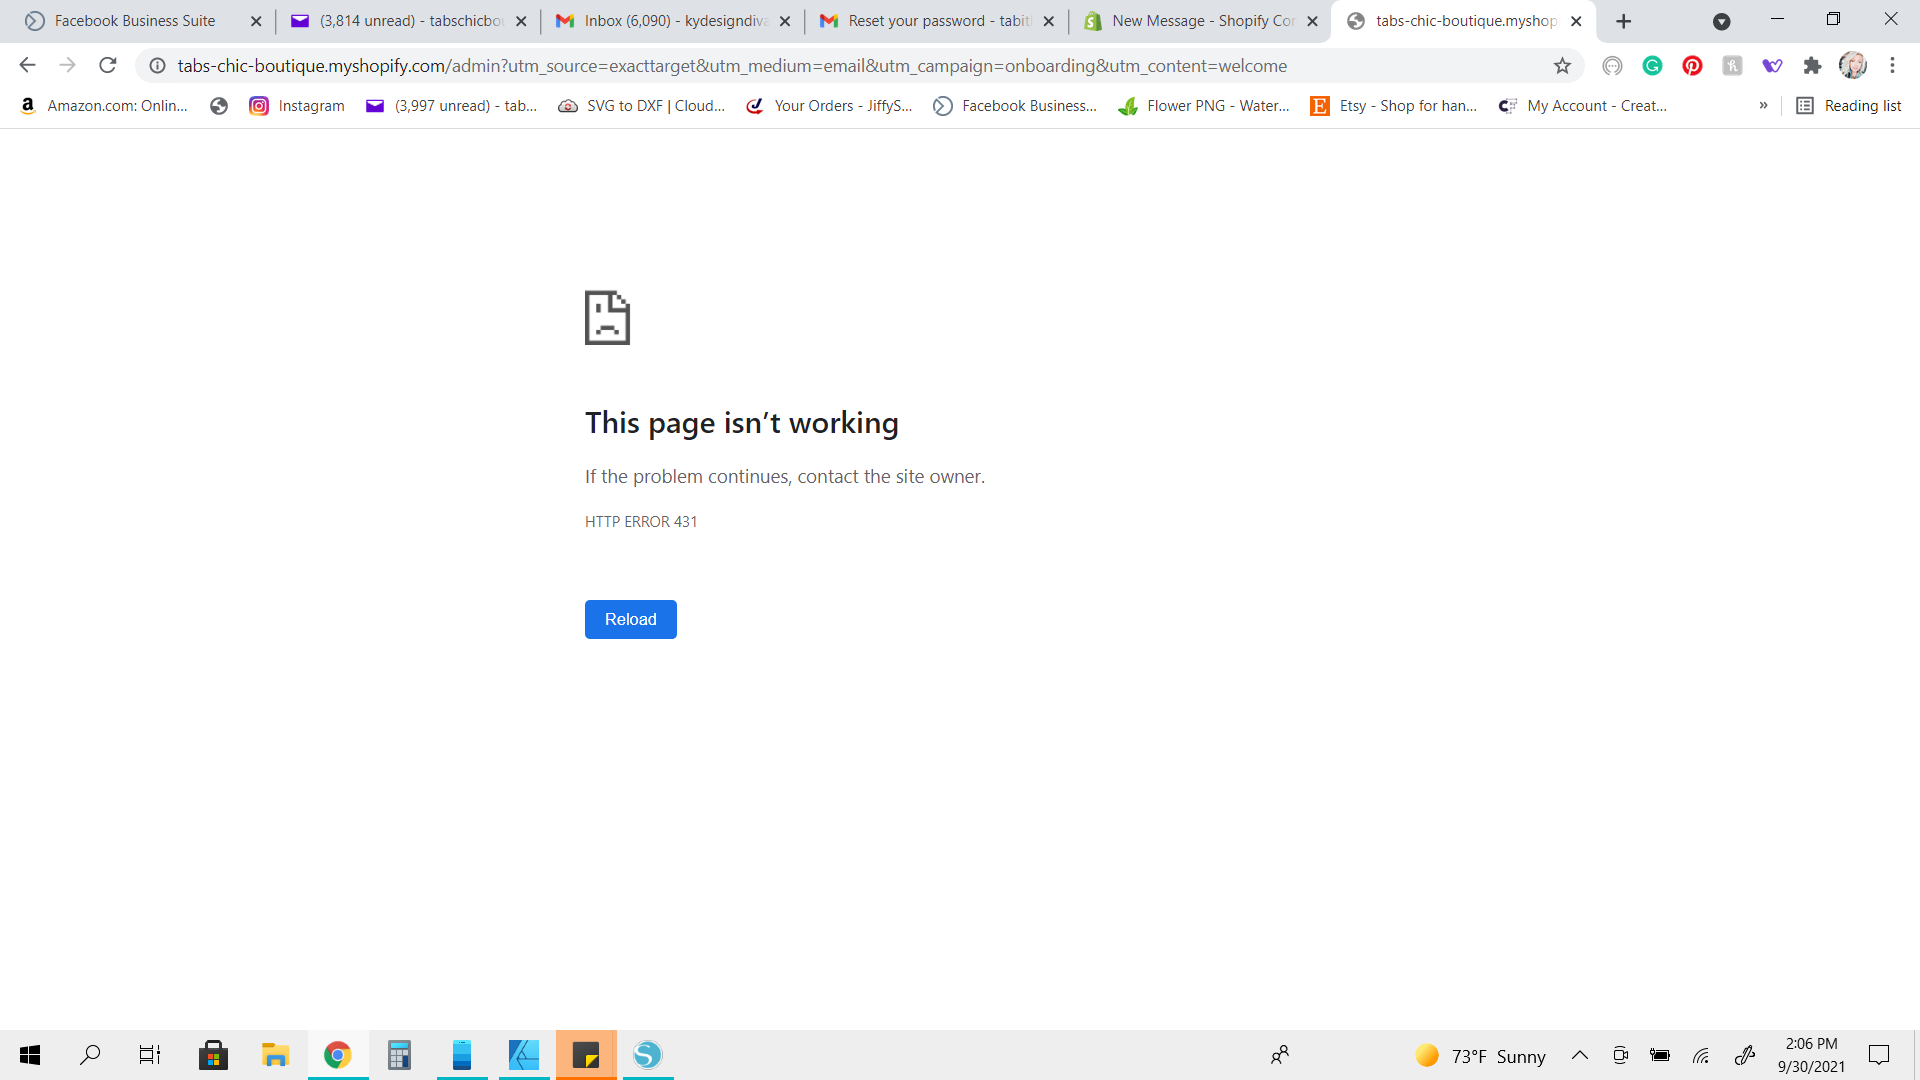The image size is (1920, 1080).
Task: Click the address bar URL
Action: click(732, 66)
